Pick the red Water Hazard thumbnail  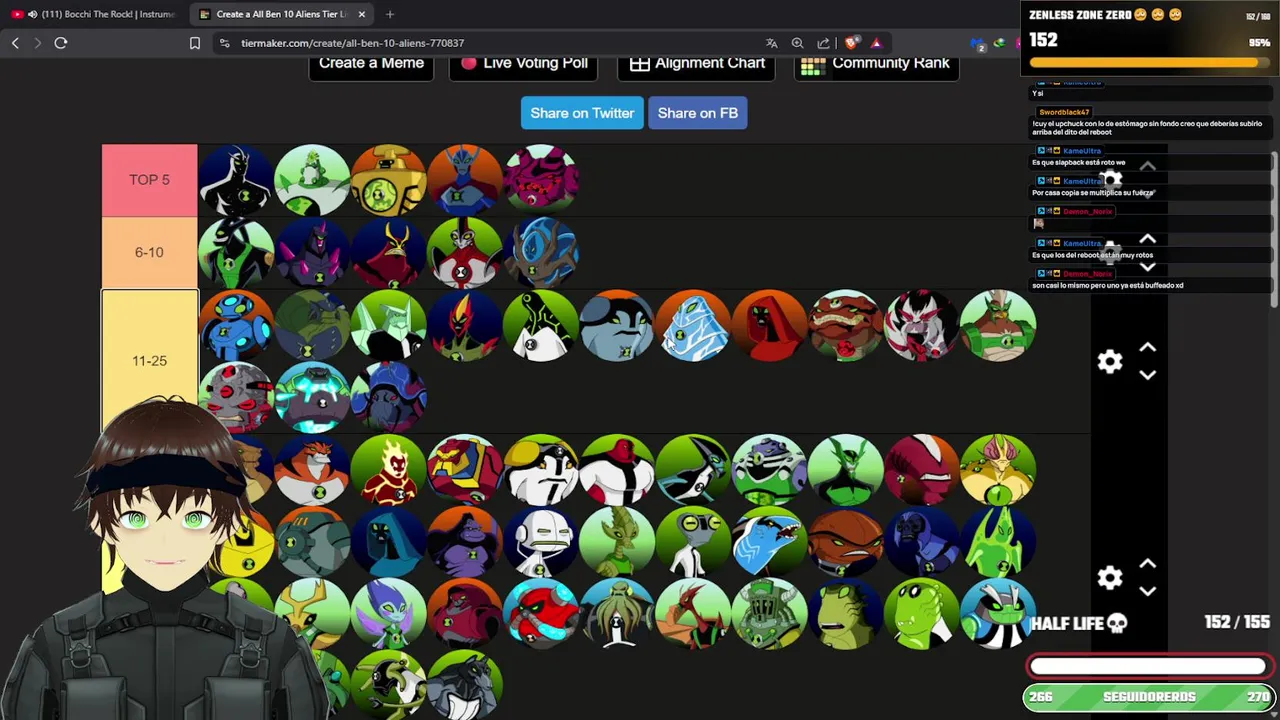tap(540, 613)
